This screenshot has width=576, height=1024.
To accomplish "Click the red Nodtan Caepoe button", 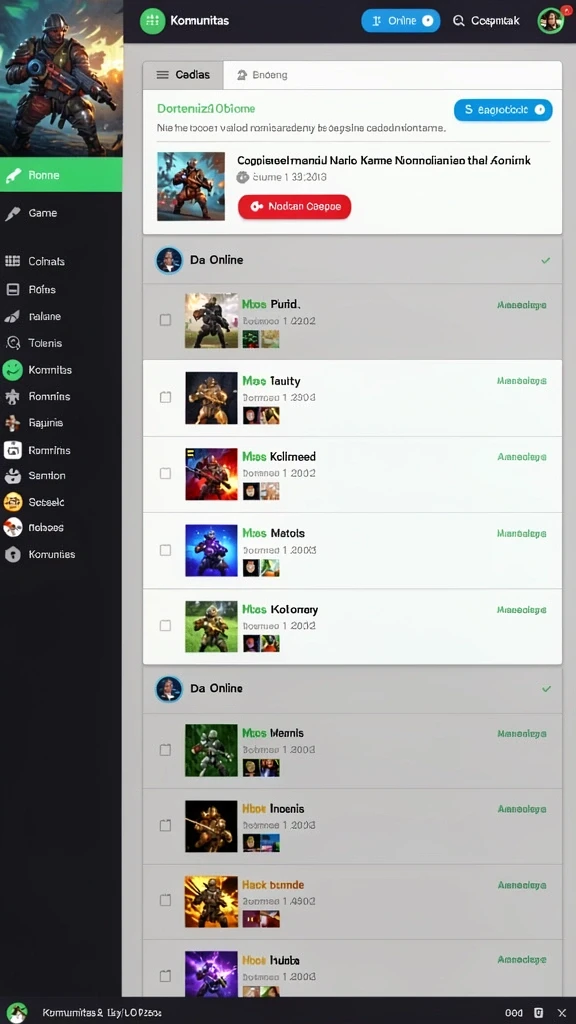I will [295, 206].
